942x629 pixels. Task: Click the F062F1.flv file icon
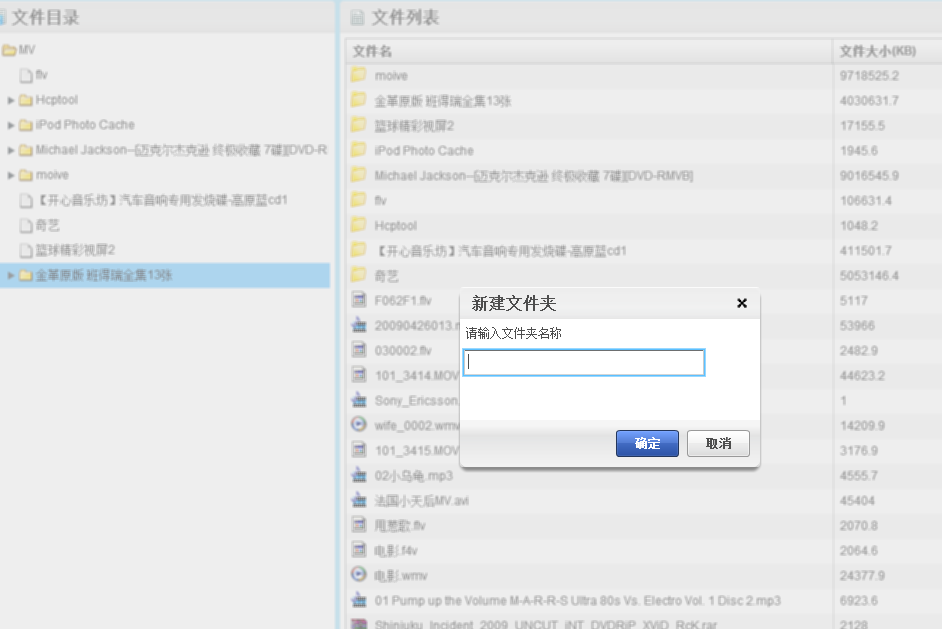click(x=359, y=300)
